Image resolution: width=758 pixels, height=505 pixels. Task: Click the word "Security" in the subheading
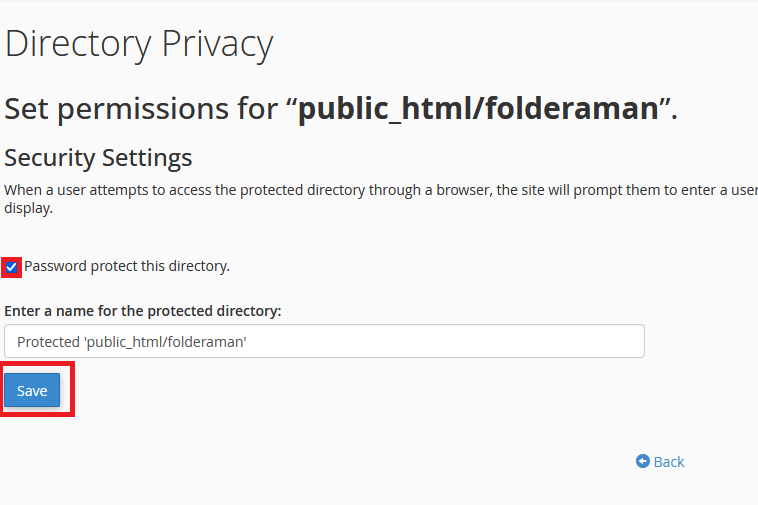coord(50,158)
